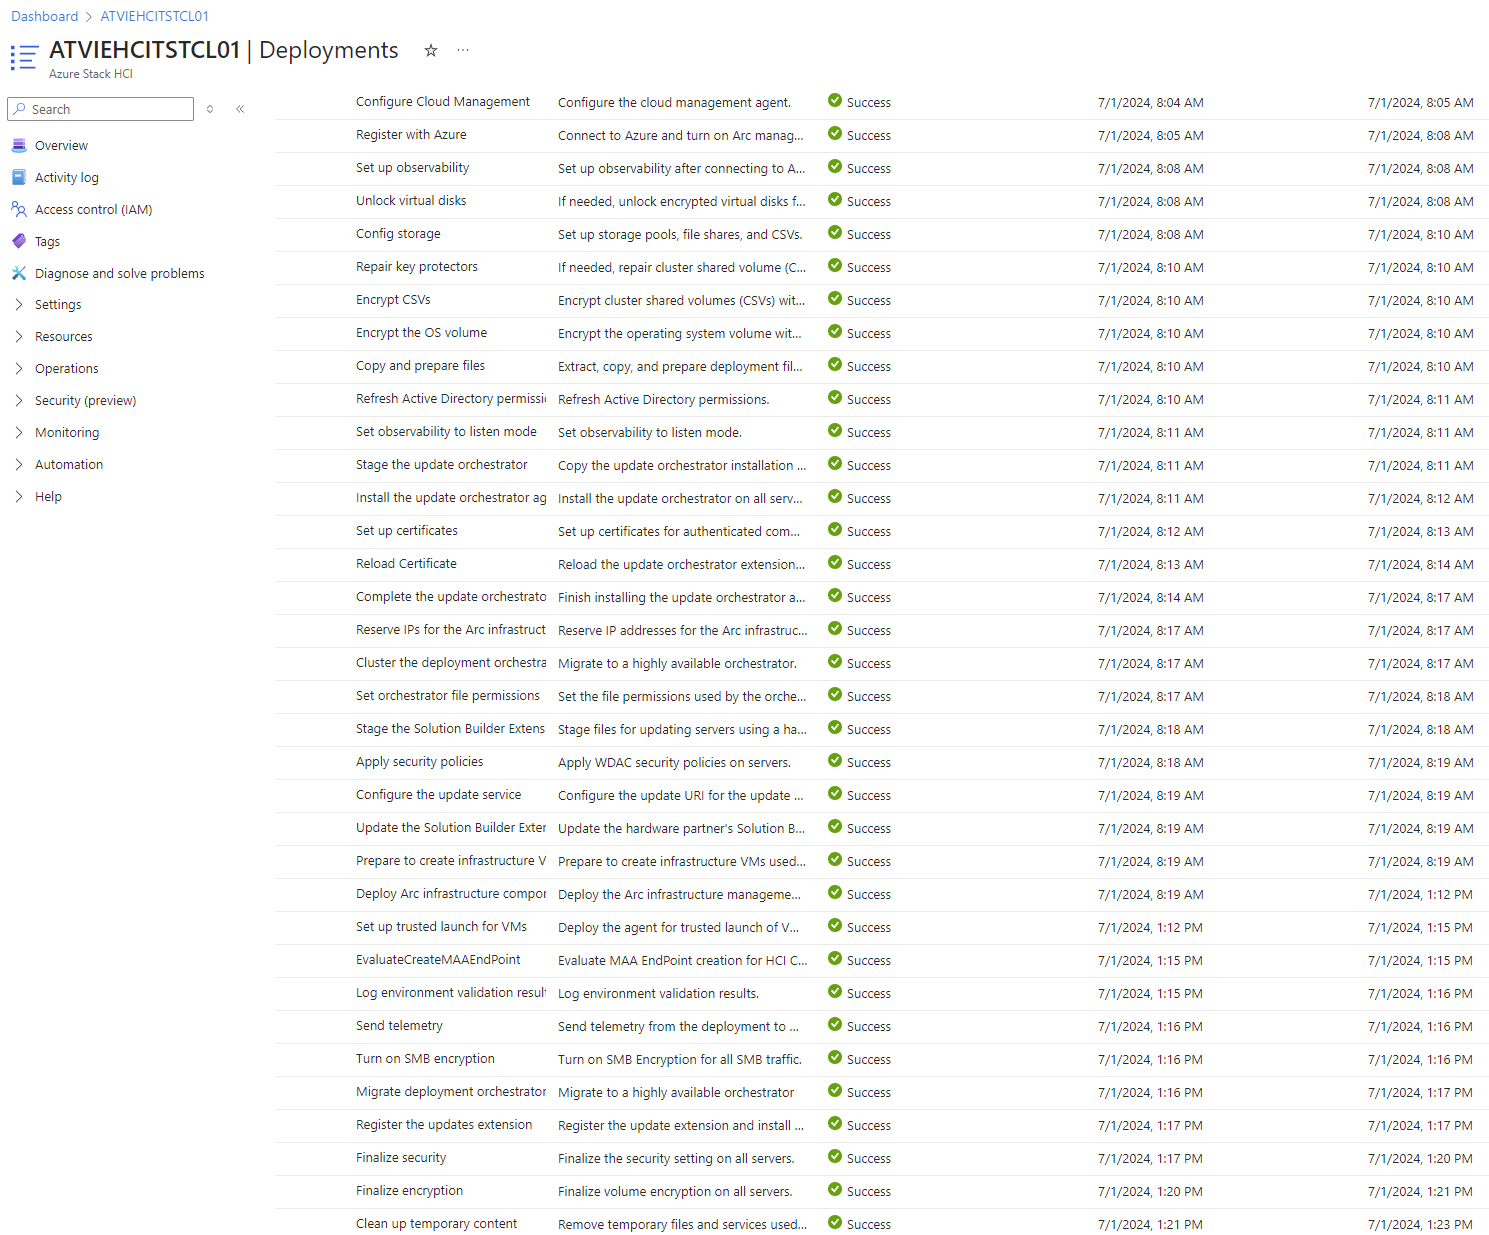Select Register the updates extension step

click(x=444, y=1125)
